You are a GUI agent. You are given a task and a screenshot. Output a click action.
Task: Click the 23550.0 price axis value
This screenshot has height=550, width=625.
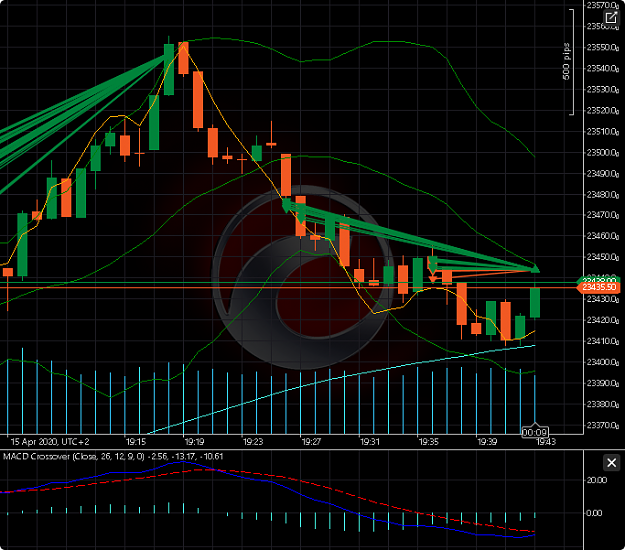[x=603, y=47]
